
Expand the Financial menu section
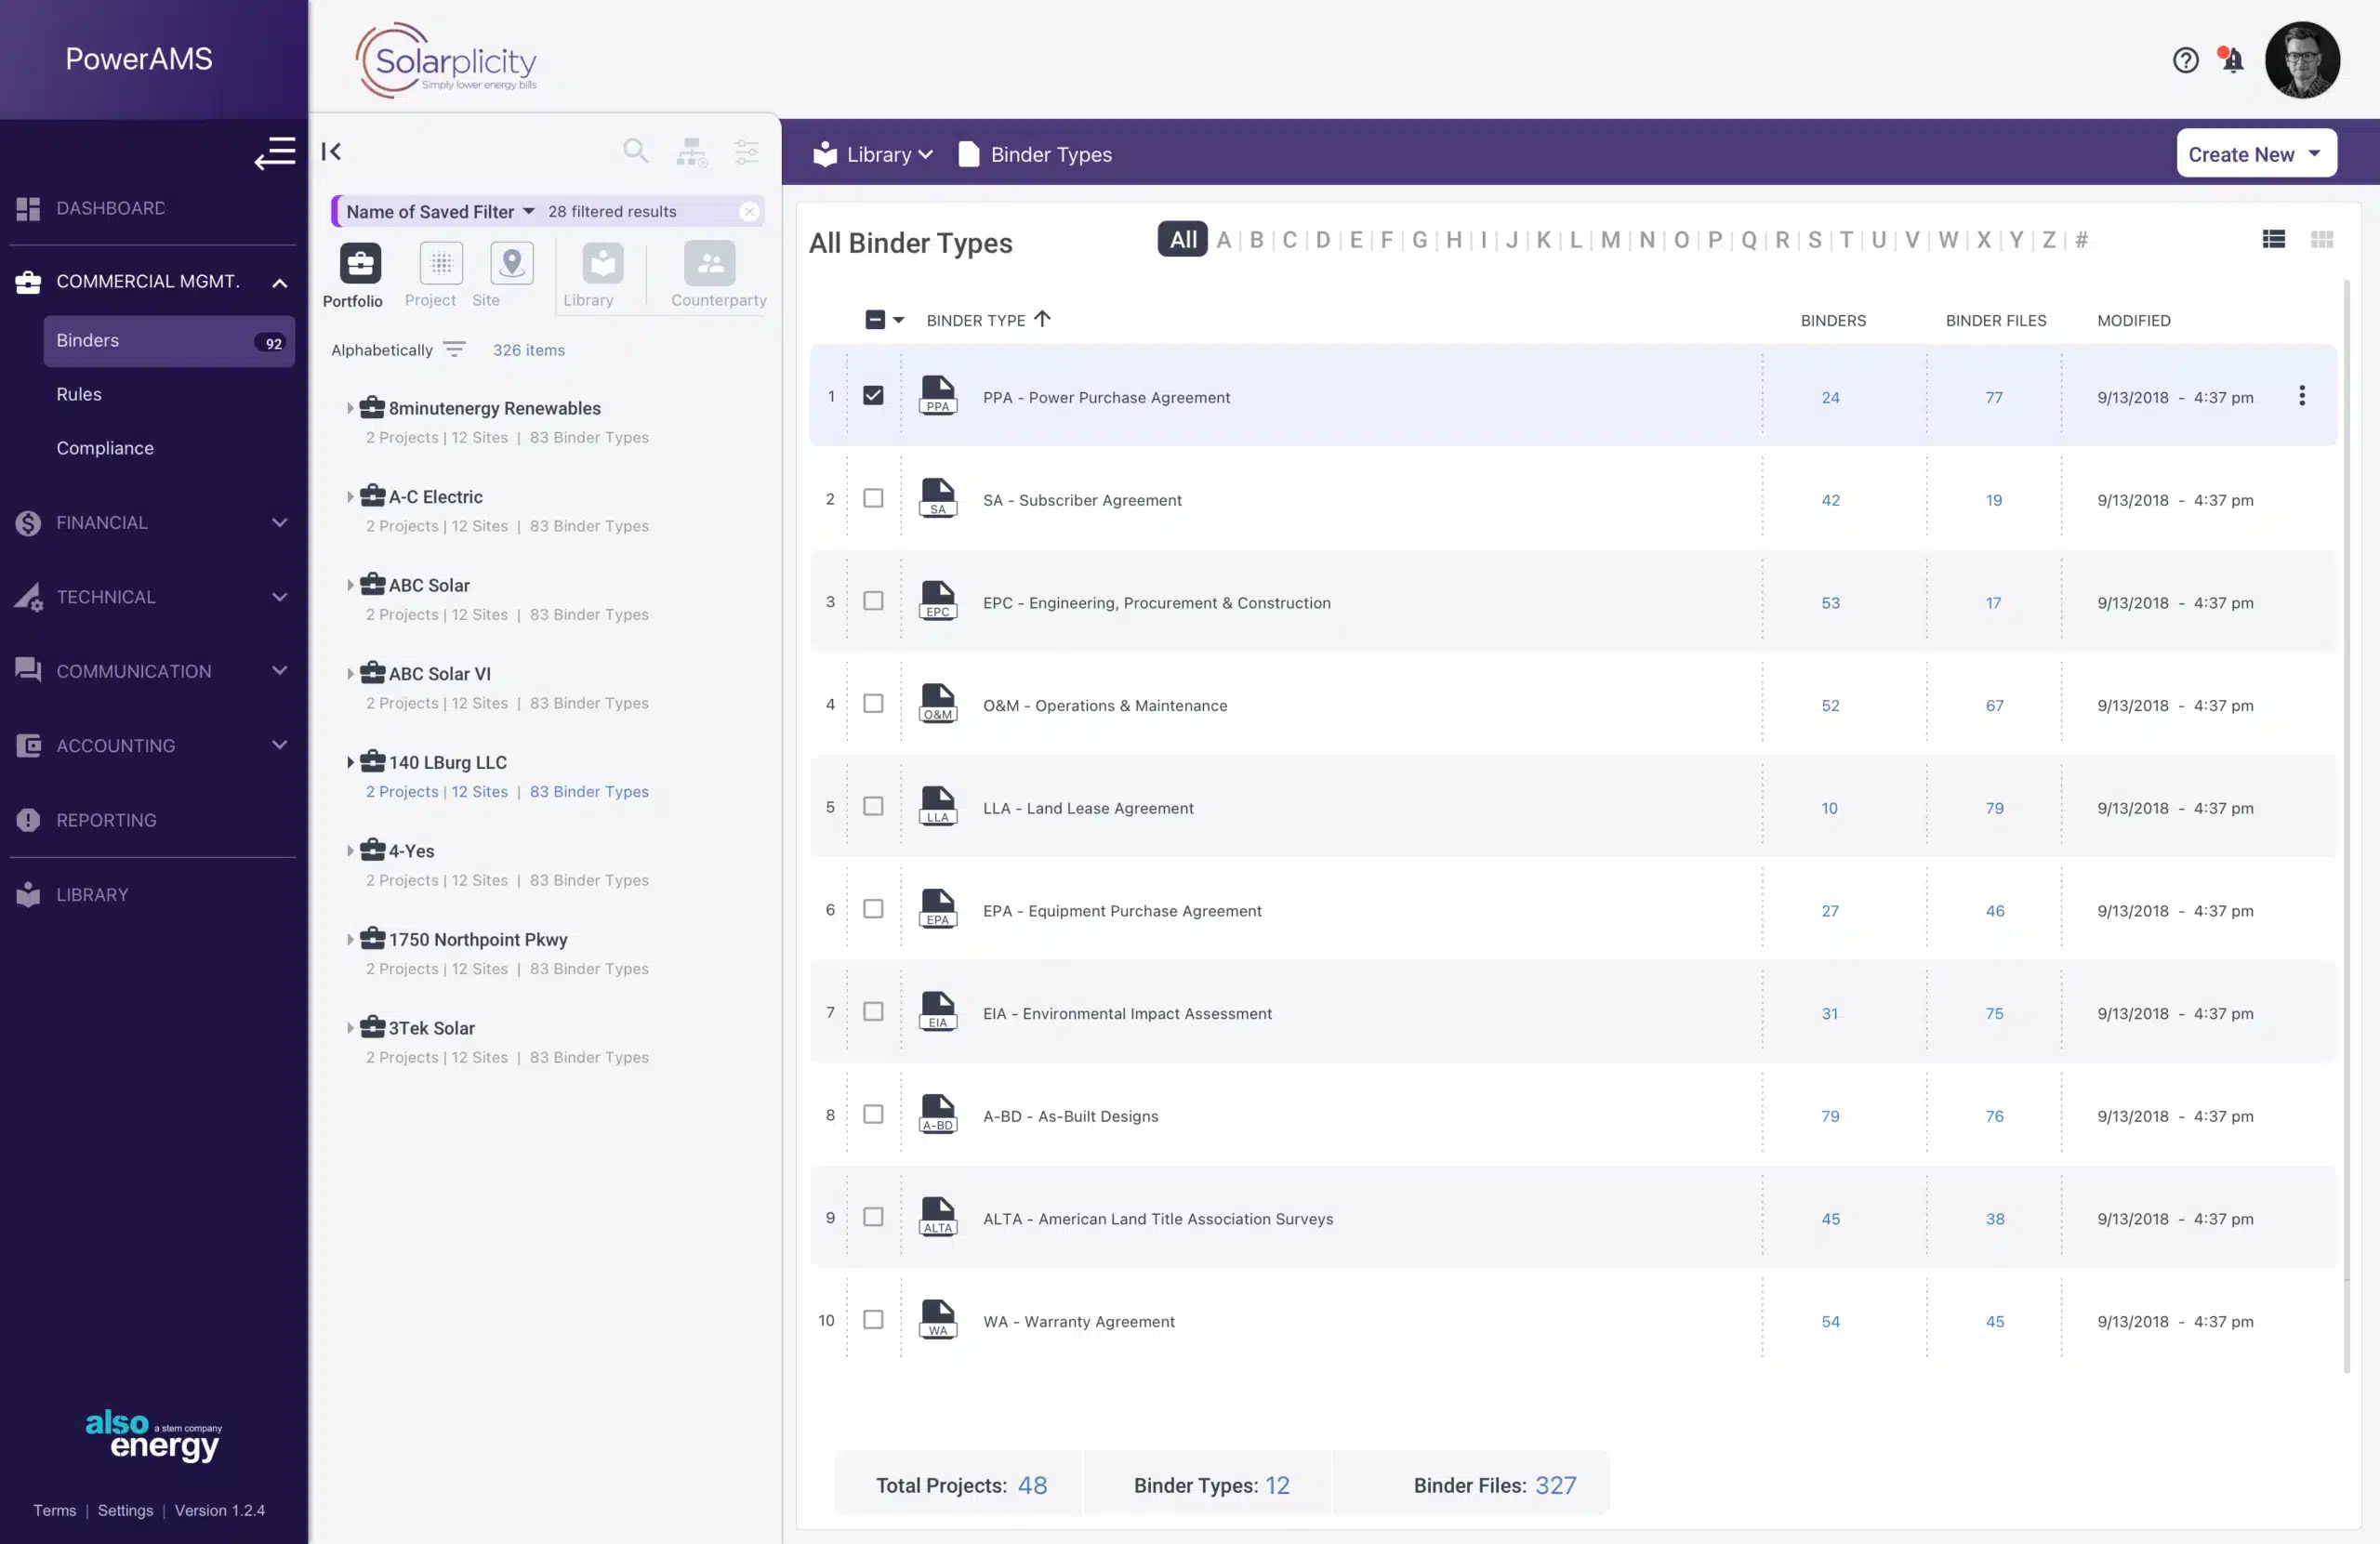tap(280, 522)
